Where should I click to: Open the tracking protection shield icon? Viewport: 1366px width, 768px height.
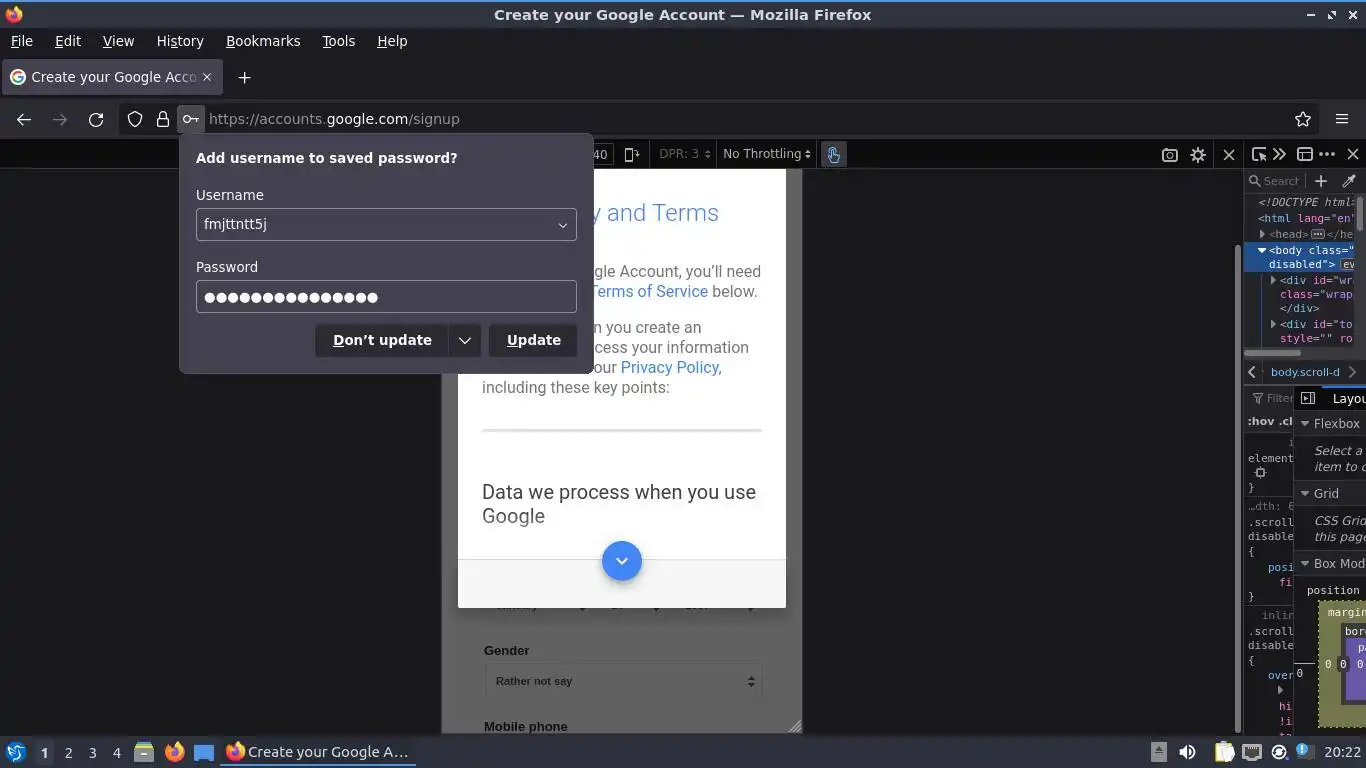pos(135,119)
